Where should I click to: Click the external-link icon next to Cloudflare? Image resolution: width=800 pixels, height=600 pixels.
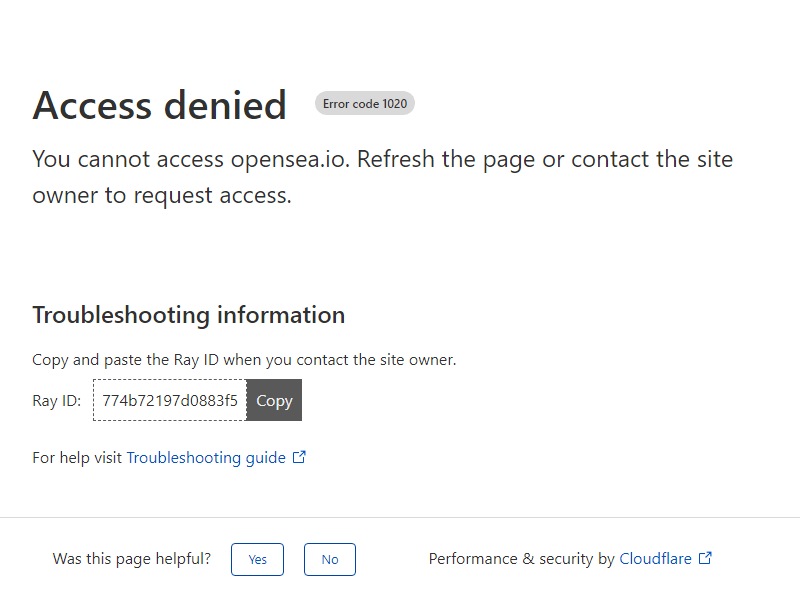pyautogui.click(x=704, y=558)
